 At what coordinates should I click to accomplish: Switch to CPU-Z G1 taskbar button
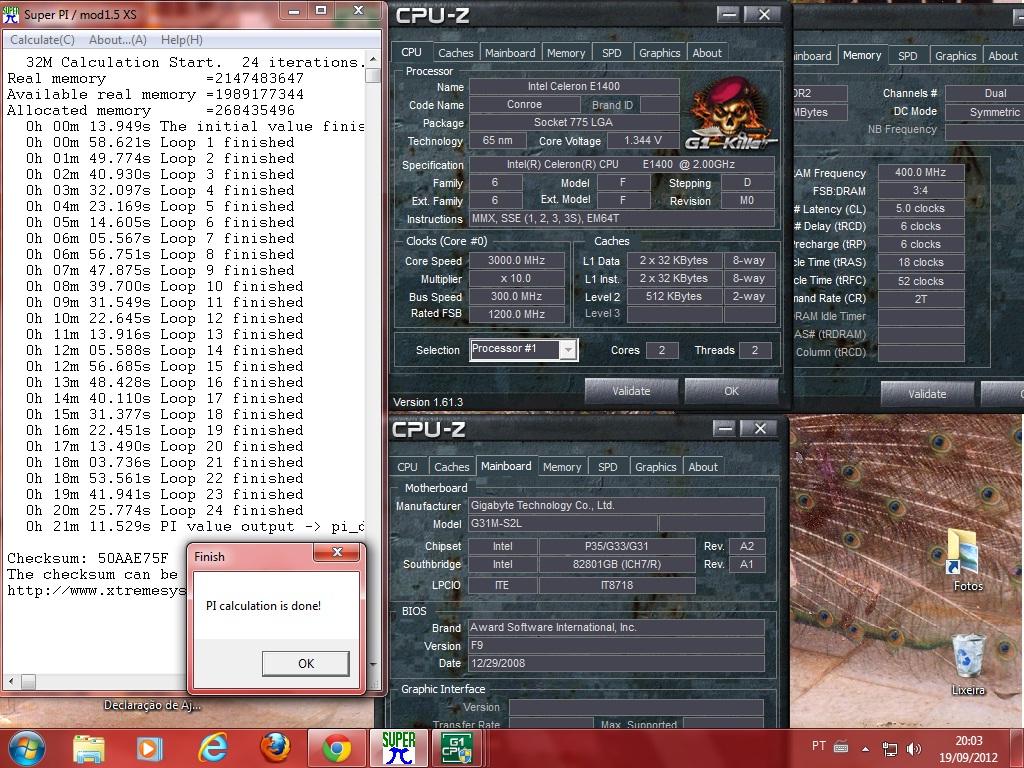456,748
